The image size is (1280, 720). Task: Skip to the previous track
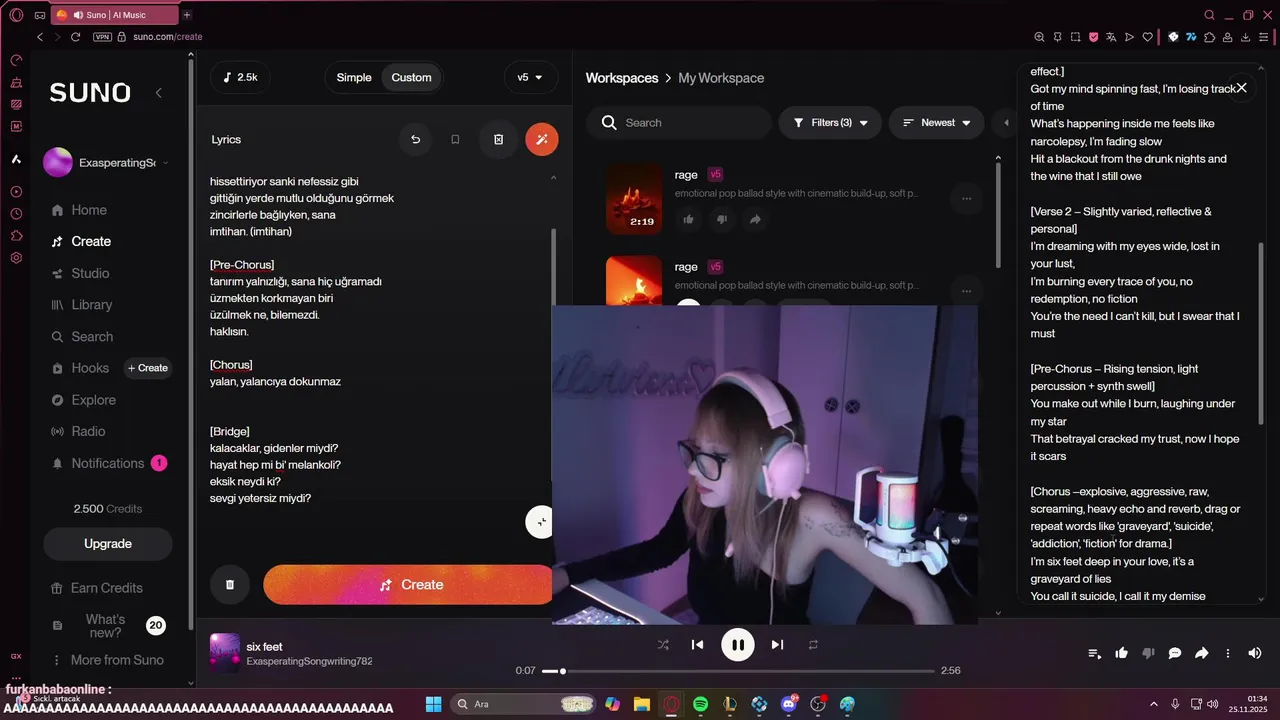tap(698, 645)
